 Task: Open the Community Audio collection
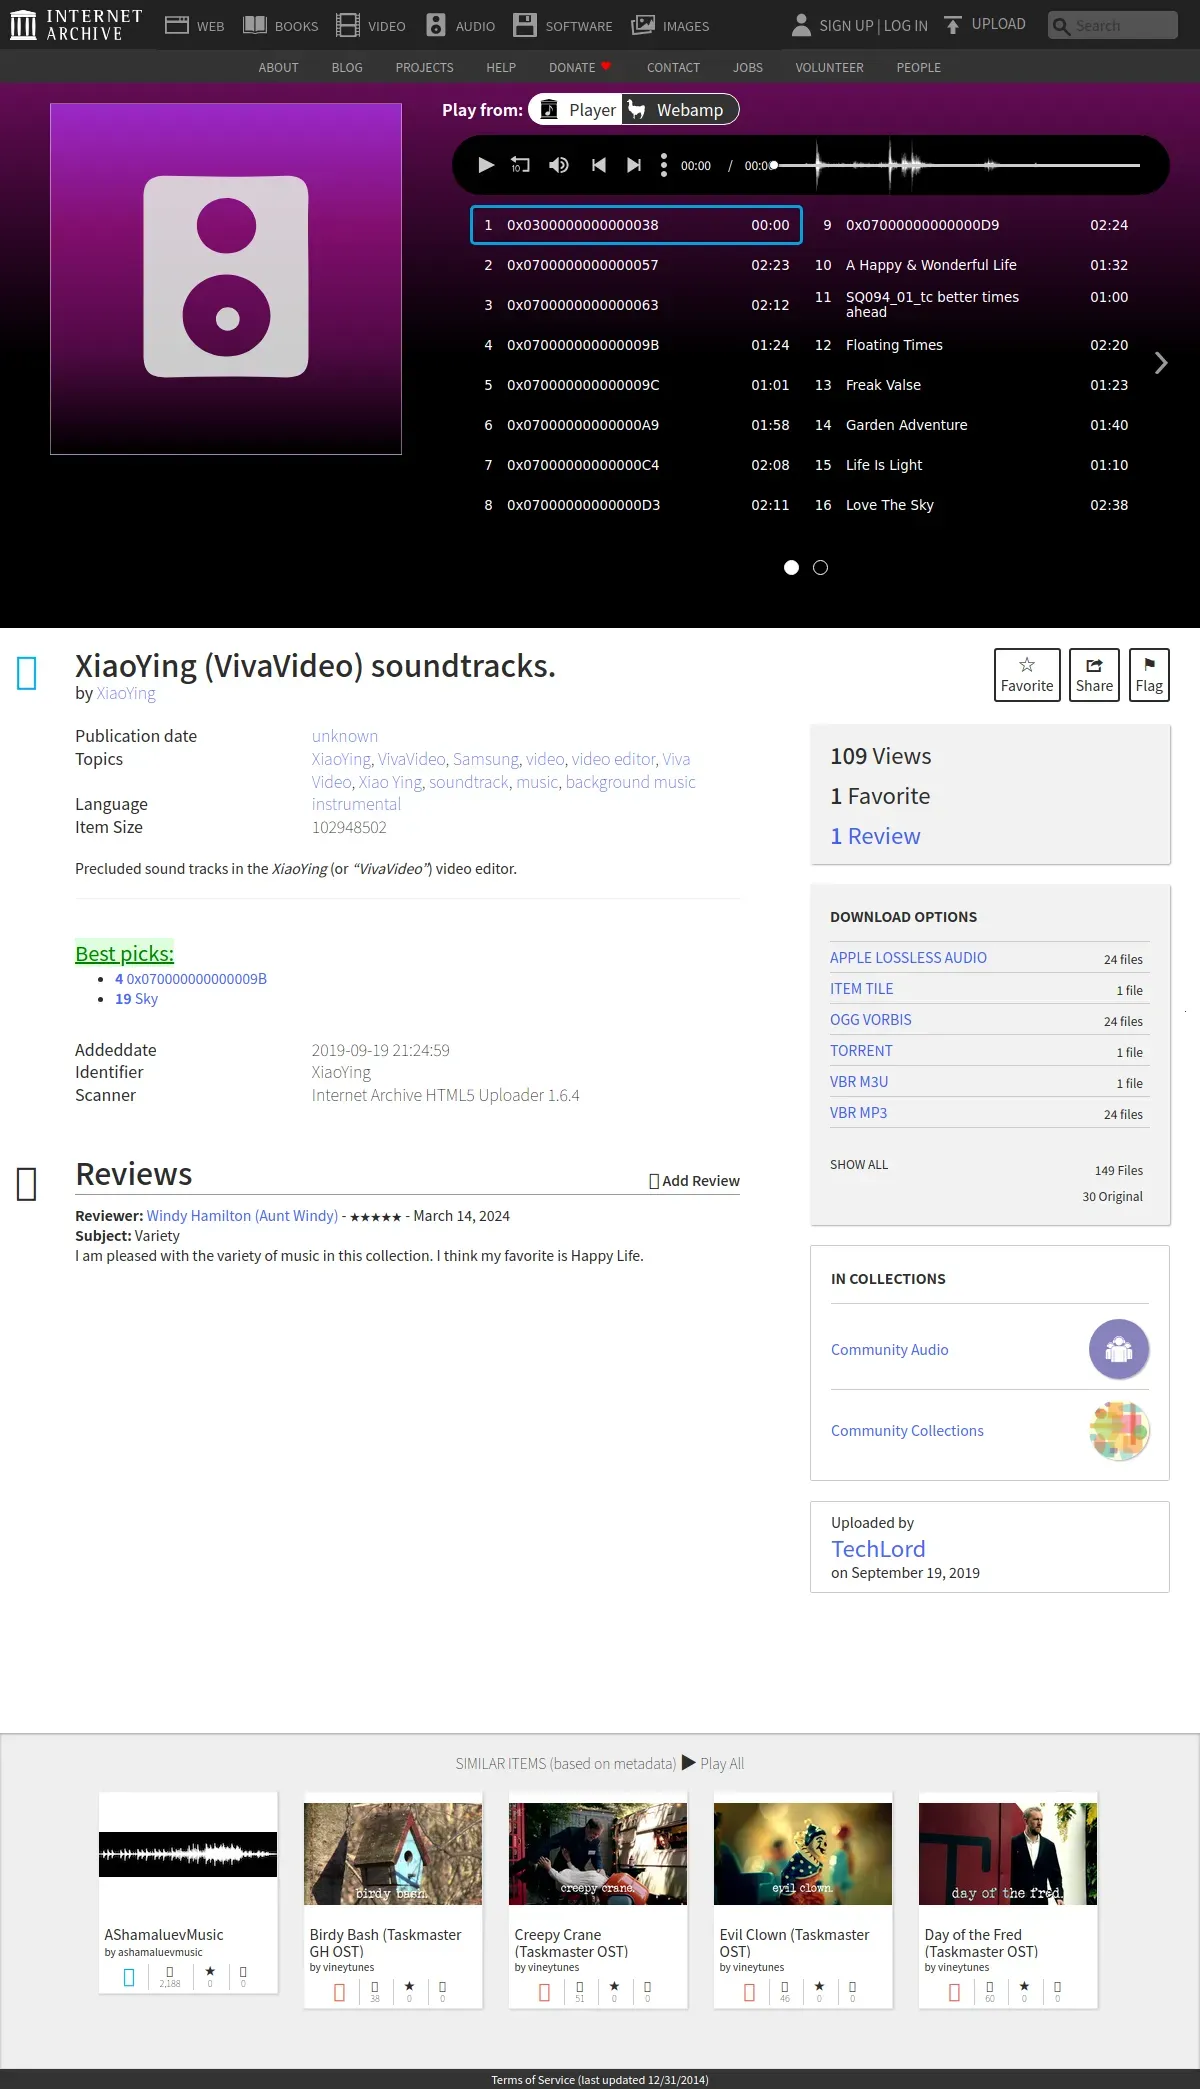pyautogui.click(x=890, y=1350)
